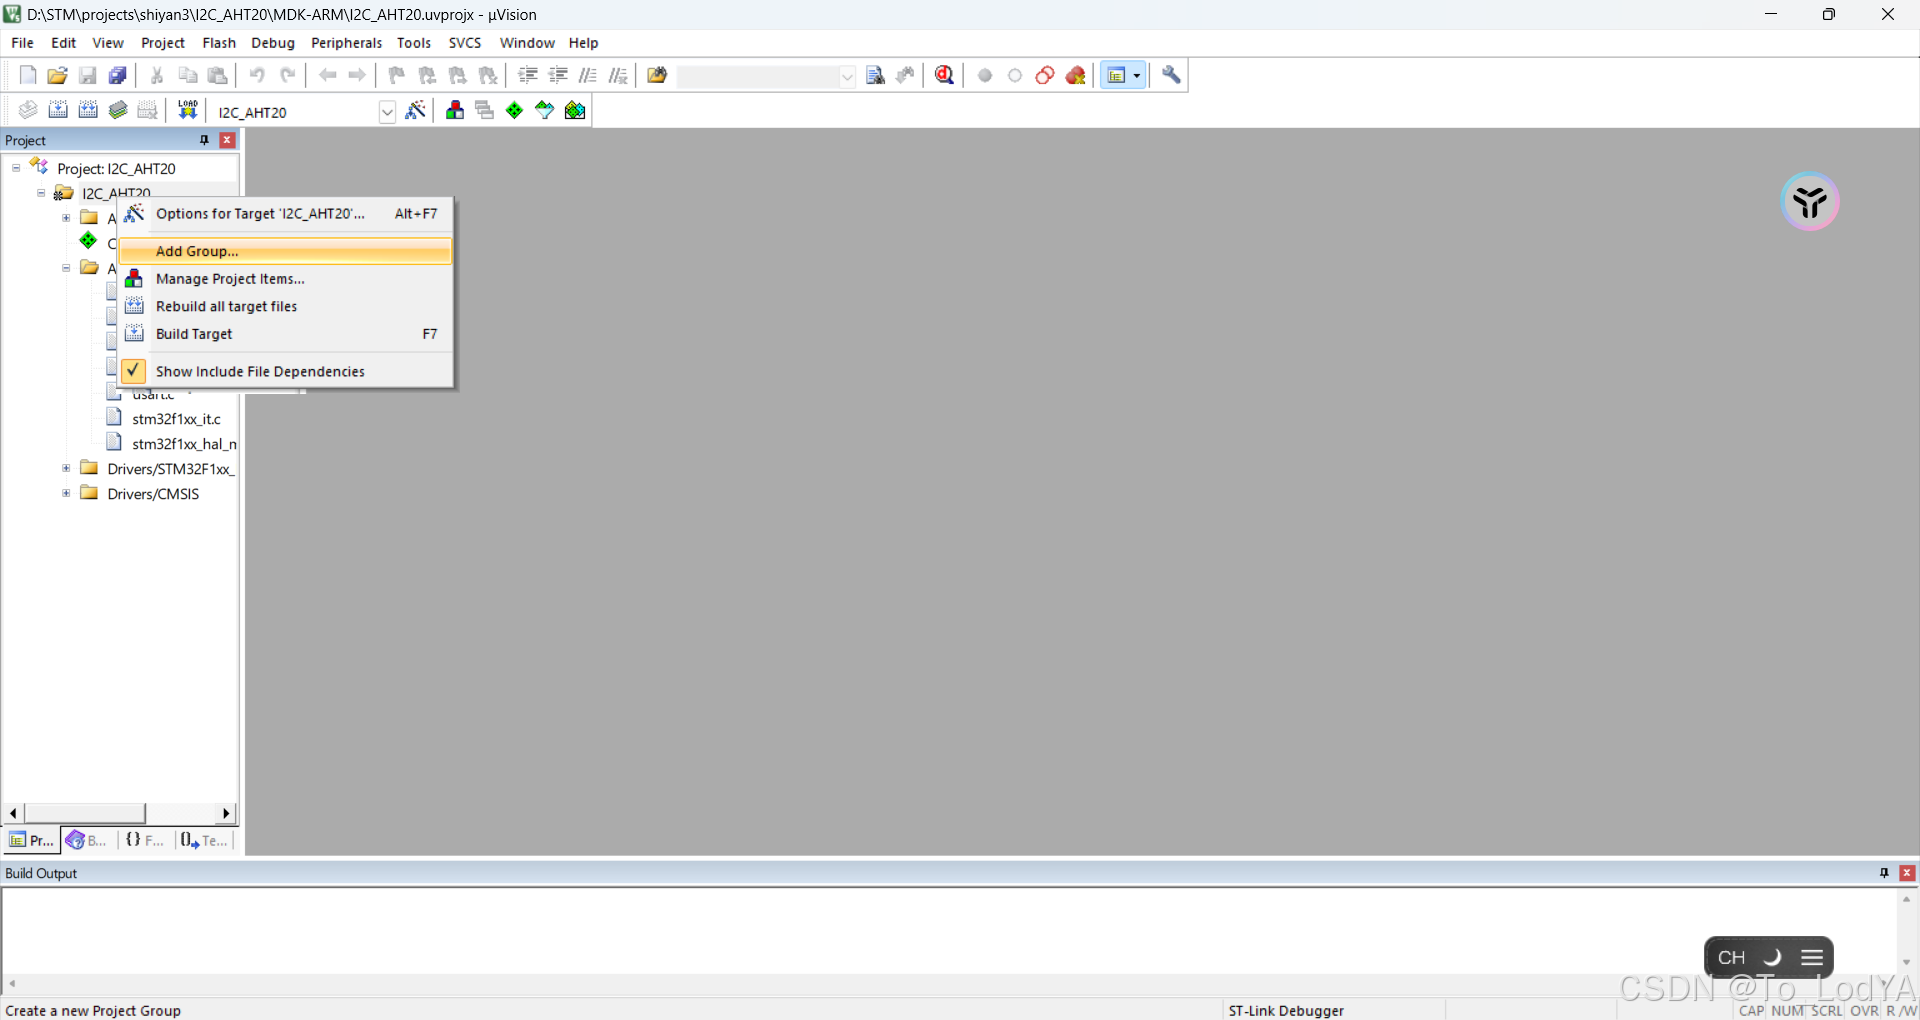Collapse the I2C_AHT20 target node
Image resolution: width=1920 pixels, height=1020 pixels.
click(x=41, y=193)
